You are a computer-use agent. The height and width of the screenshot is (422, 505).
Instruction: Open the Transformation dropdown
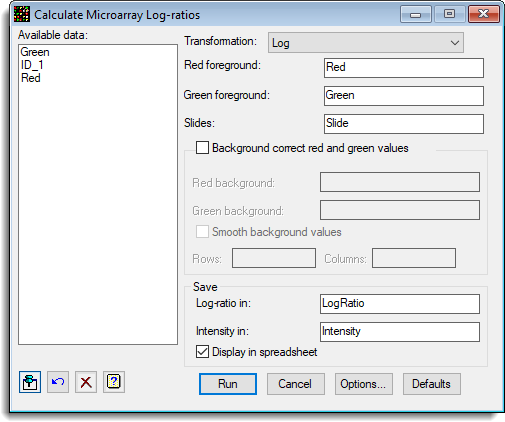click(x=366, y=43)
